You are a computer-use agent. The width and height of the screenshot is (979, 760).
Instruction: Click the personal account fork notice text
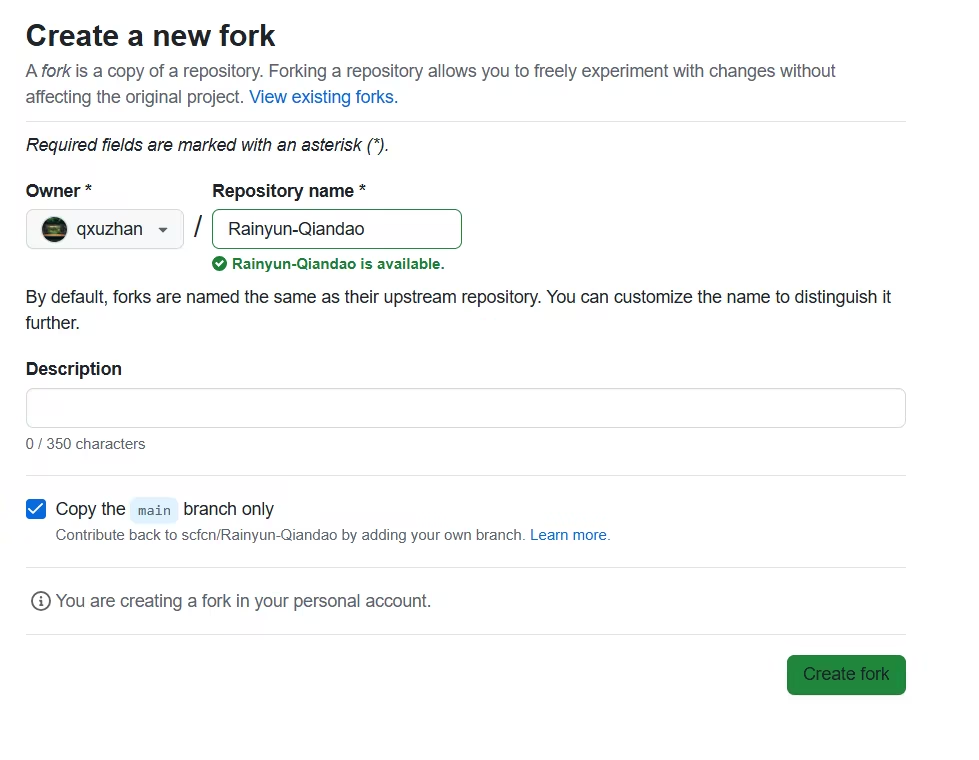click(243, 601)
